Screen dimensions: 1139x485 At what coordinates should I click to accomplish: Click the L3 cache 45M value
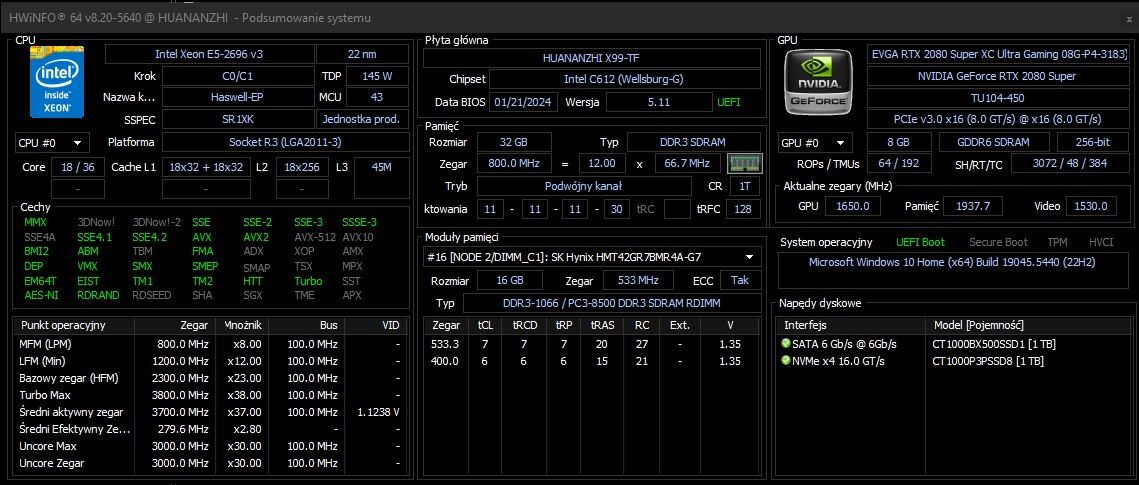[x=381, y=167]
